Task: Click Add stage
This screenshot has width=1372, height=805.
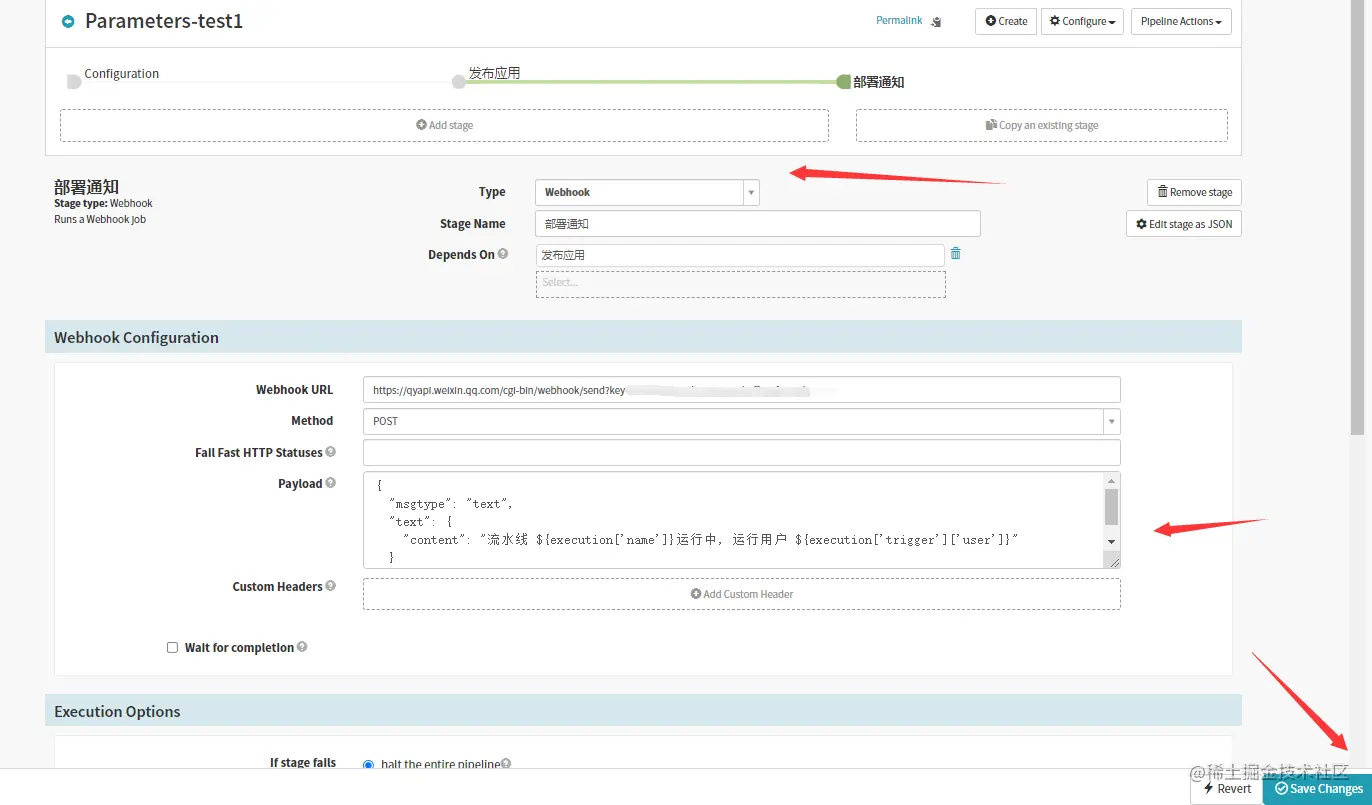Action: point(444,125)
